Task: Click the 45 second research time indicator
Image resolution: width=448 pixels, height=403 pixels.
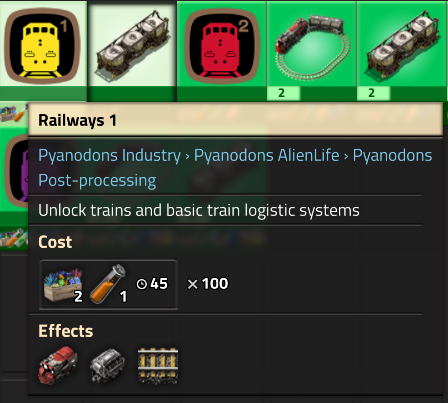Action: [x=152, y=284]
